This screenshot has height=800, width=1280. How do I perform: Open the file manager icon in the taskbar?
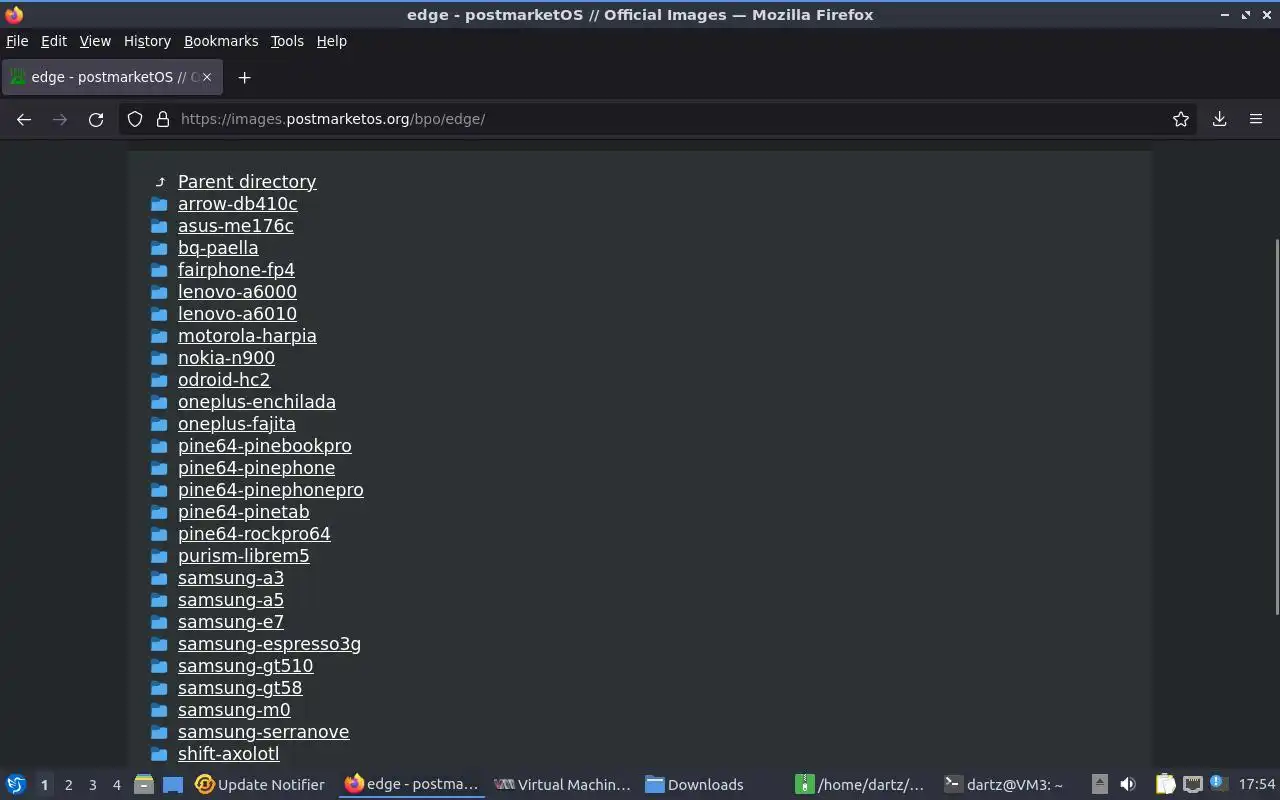coord(143,784)
